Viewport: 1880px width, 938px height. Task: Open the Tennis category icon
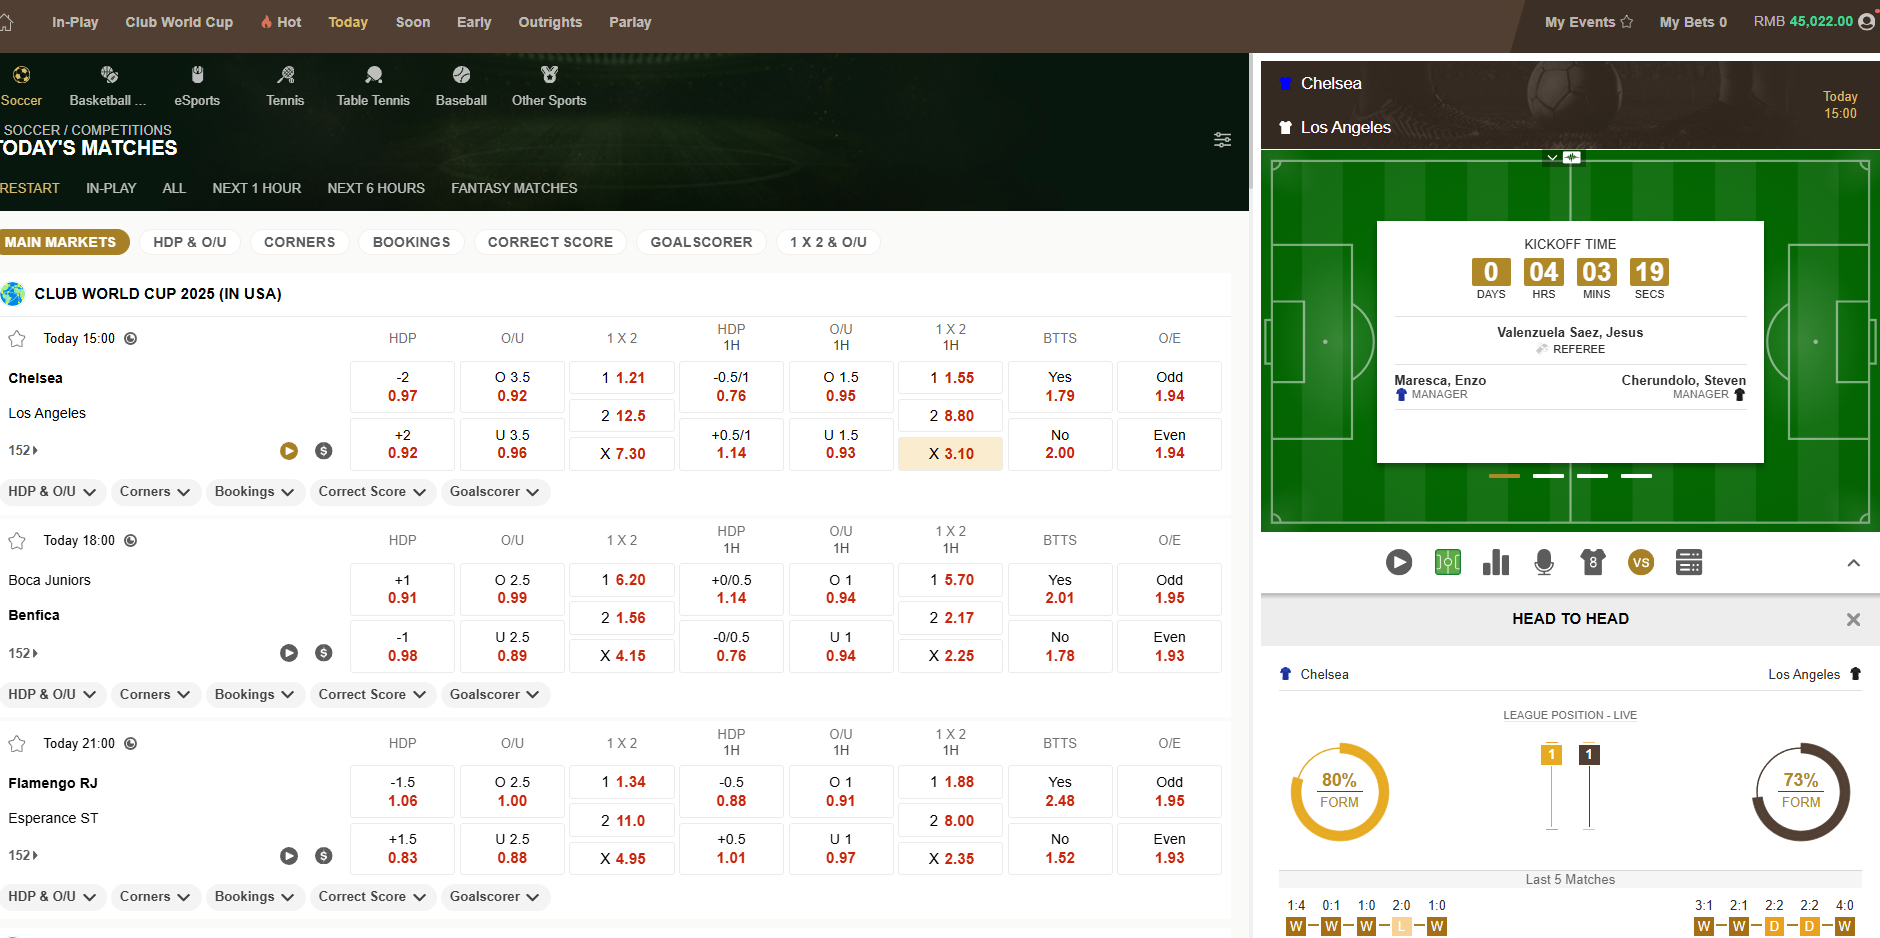tap(286, 75)
